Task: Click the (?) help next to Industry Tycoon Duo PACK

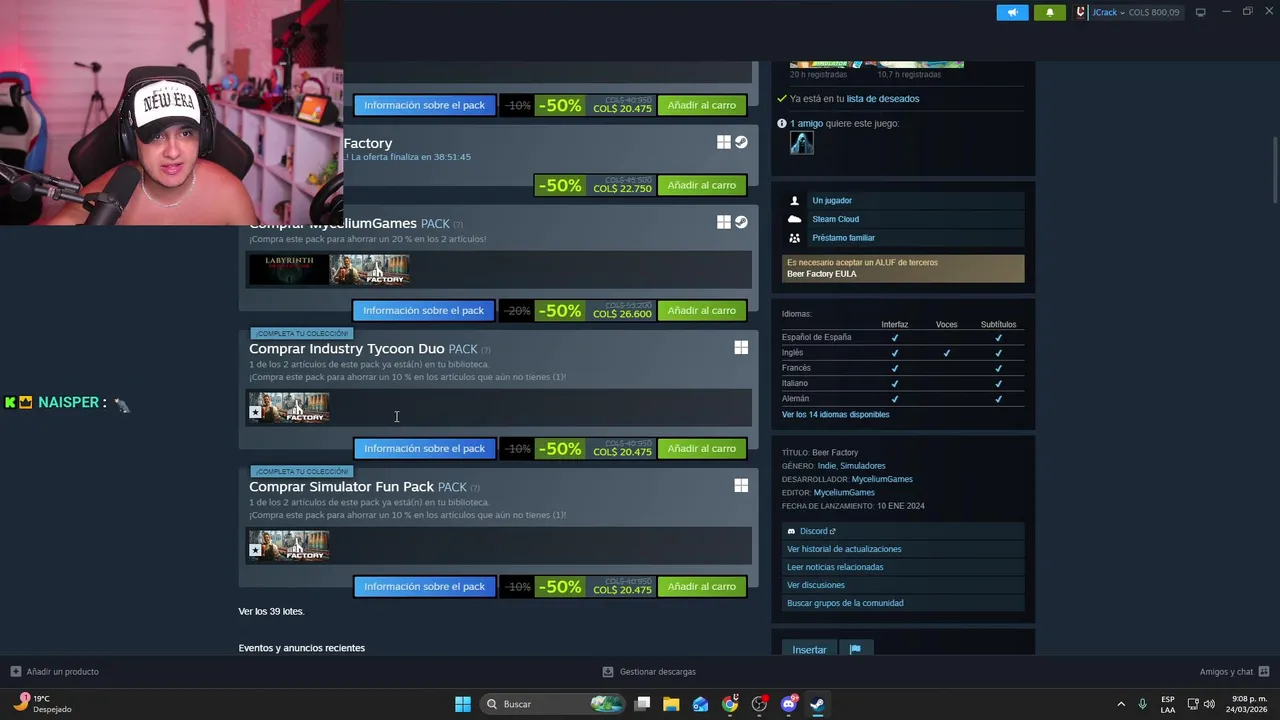Action: (486, 349)
